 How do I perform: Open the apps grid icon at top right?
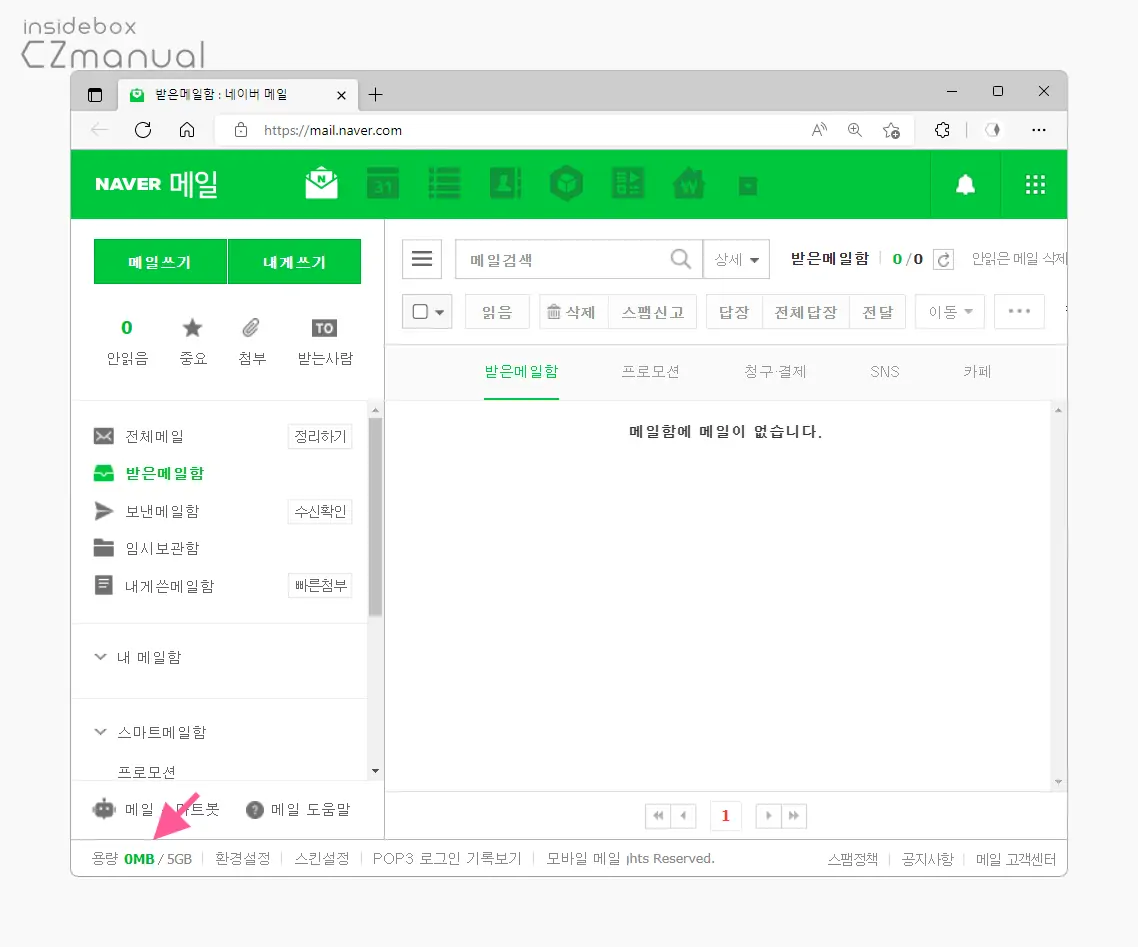[x=1034, y=184]
